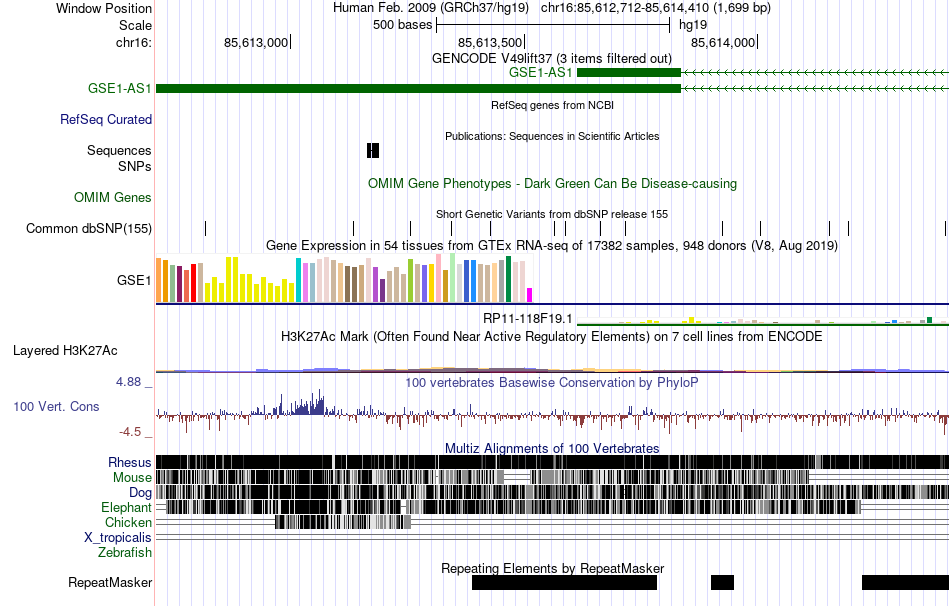Click the OMIM Gene Phenotypes track title
Viewport: 950px width, 606px height.
tap(553, 184)
